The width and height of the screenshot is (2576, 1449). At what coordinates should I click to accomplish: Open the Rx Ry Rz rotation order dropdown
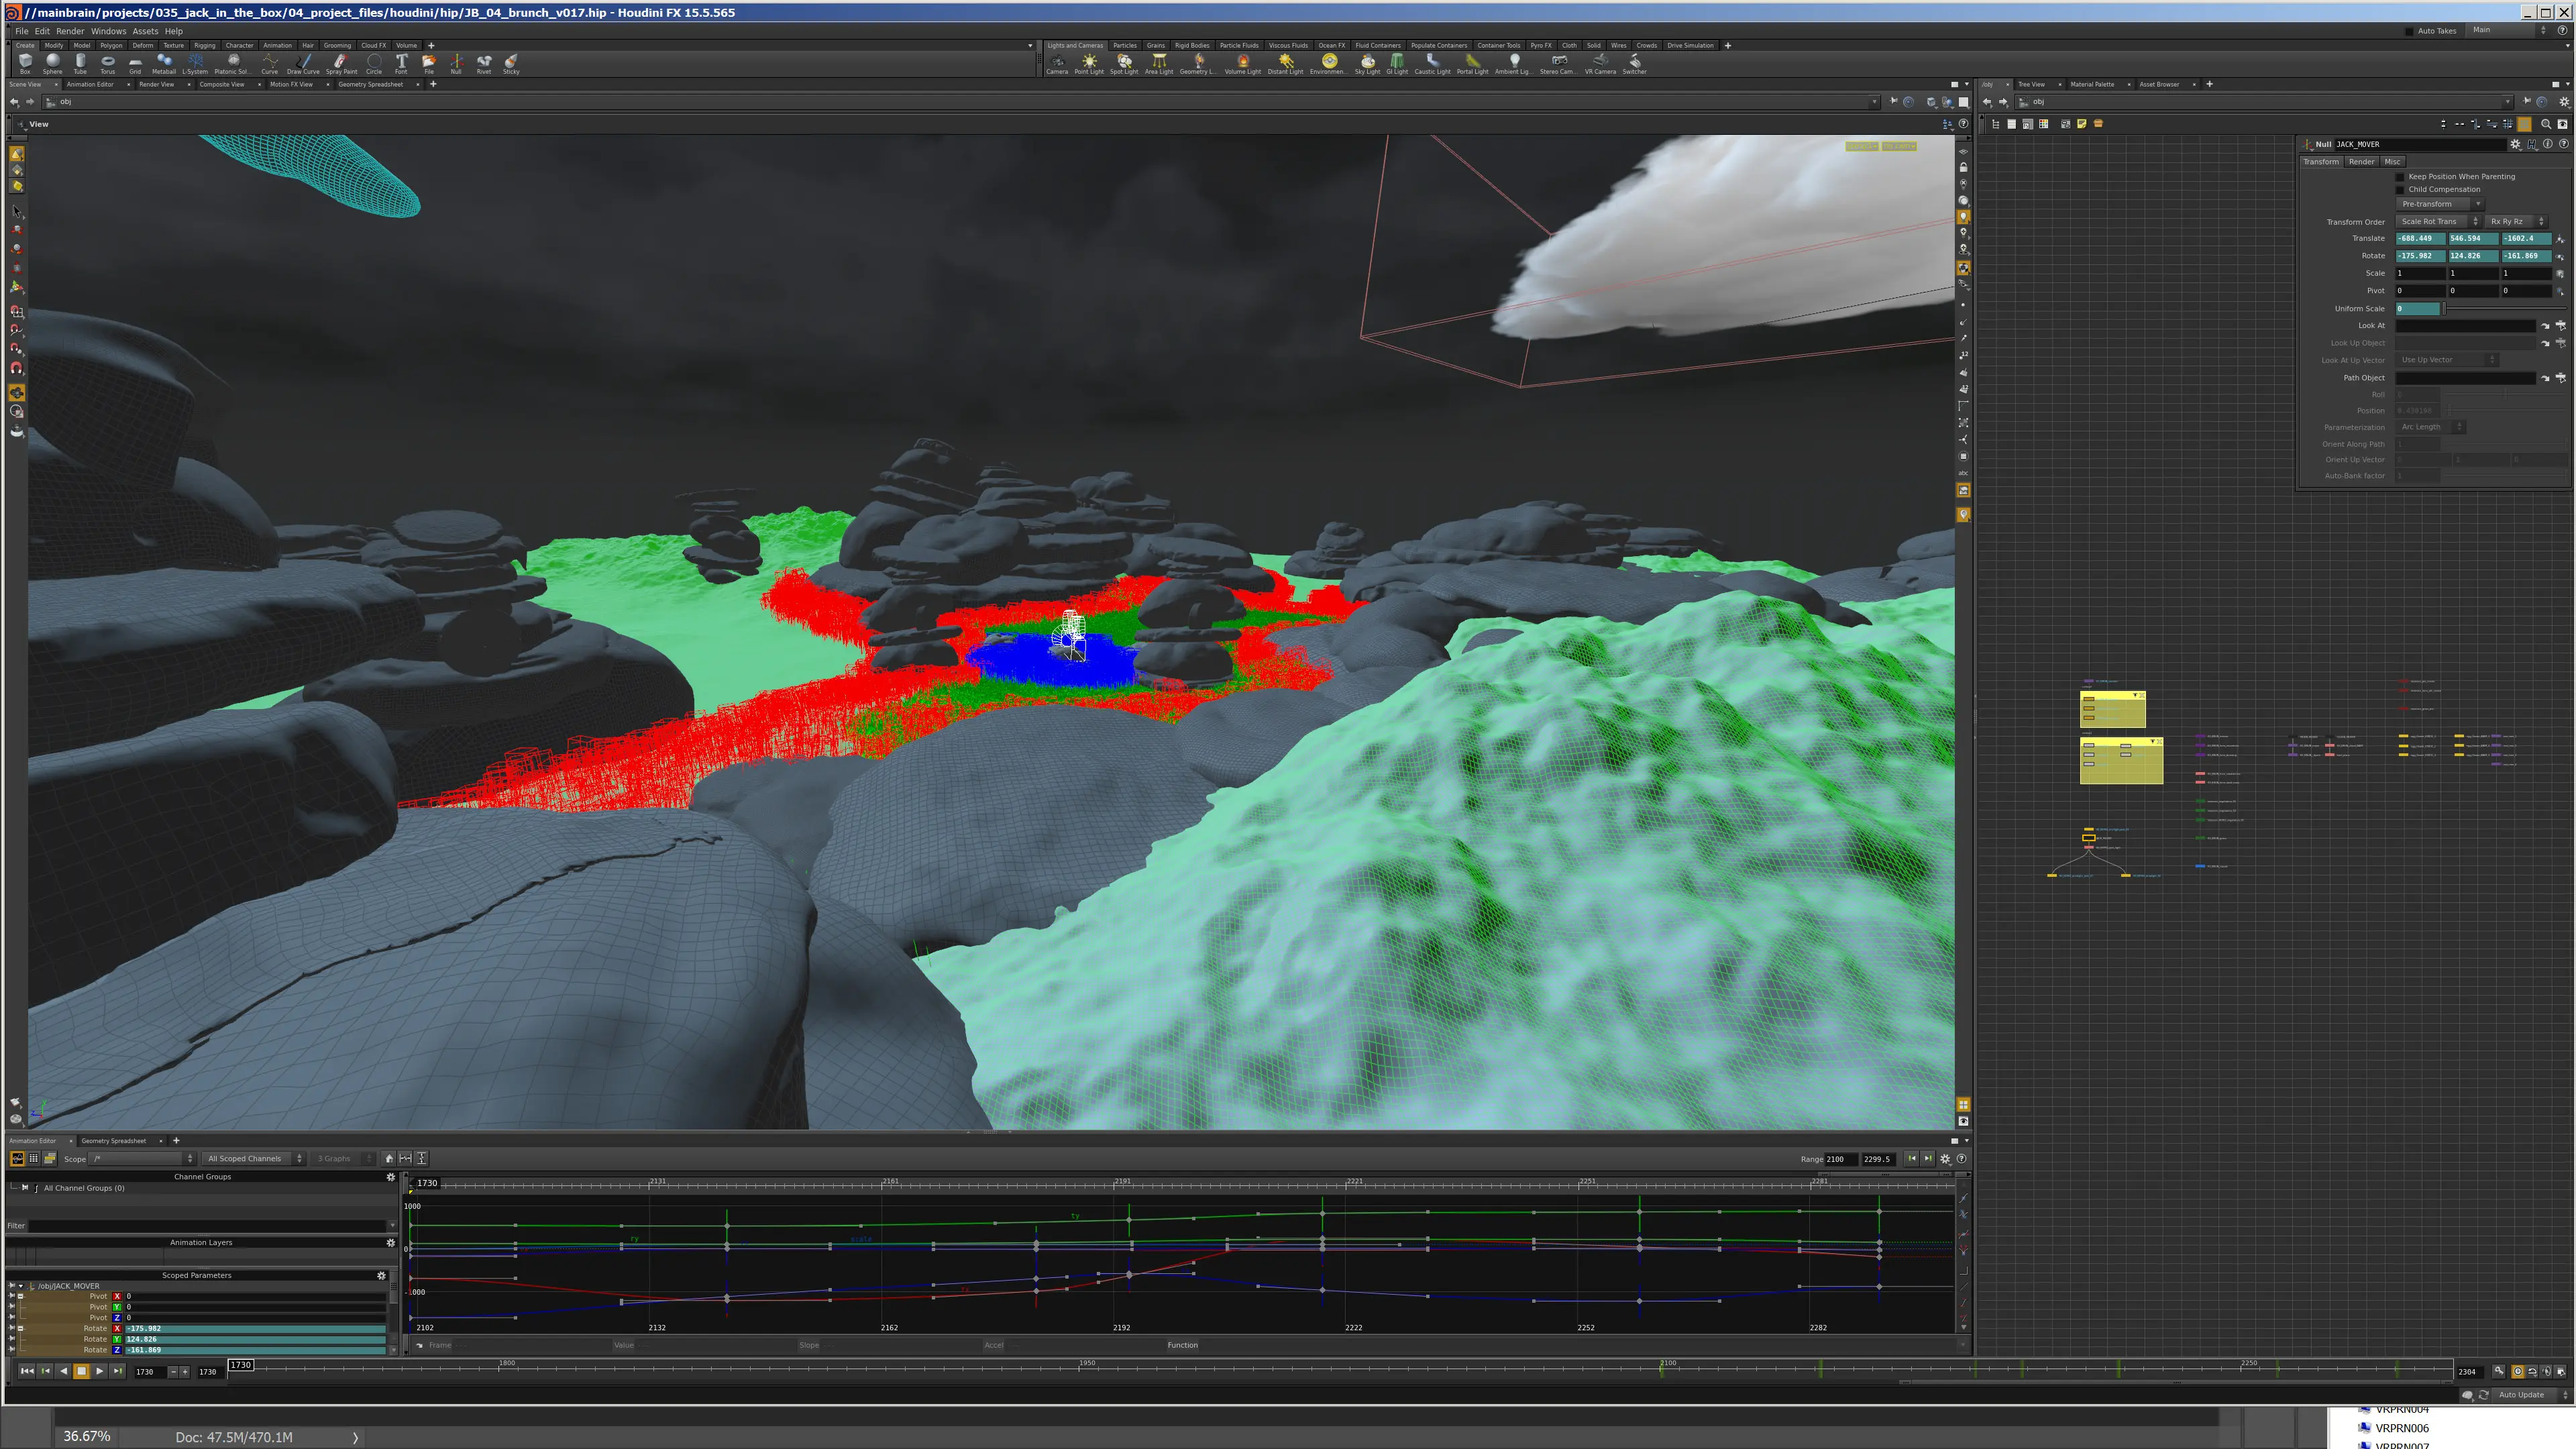(2516, 222)
